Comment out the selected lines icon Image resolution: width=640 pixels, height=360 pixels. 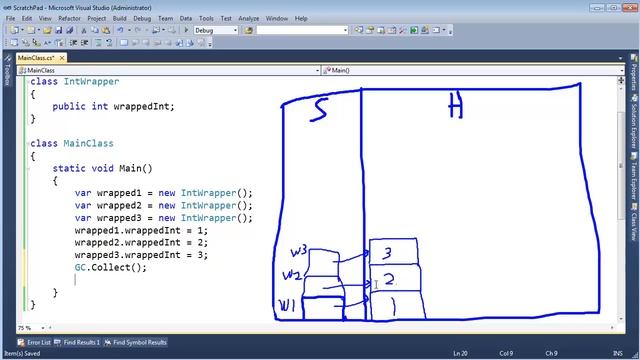click(98, 42)
